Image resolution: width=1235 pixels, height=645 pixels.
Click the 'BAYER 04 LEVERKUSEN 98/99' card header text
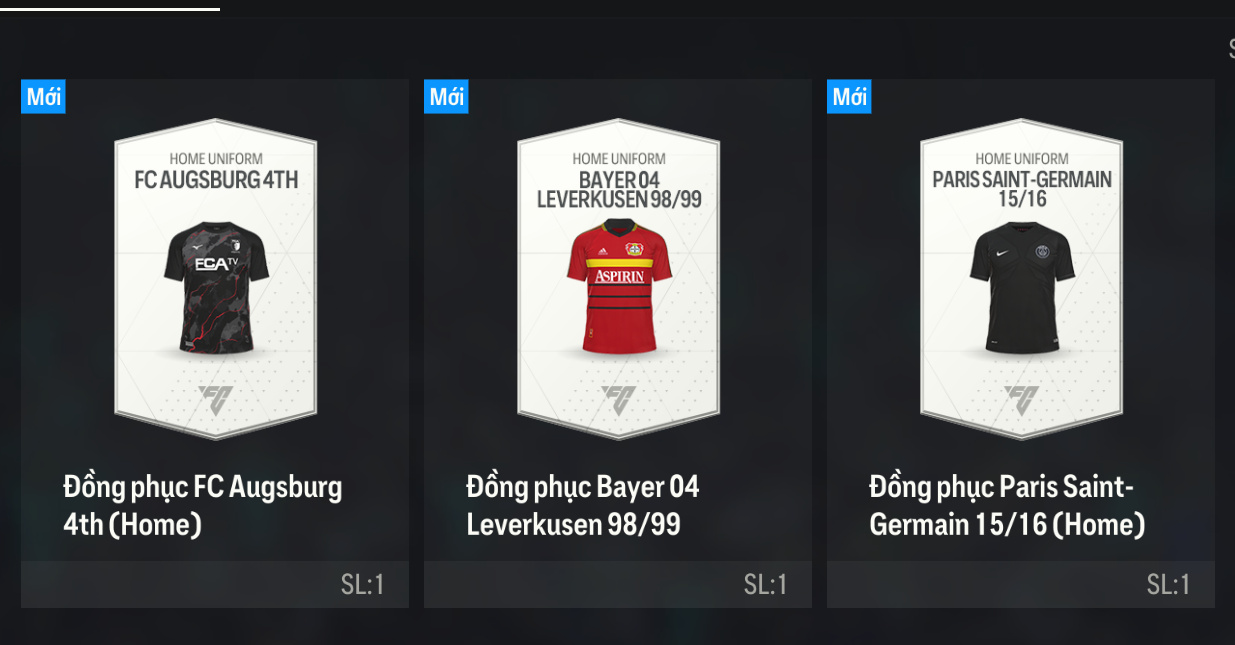coord(619,190)
